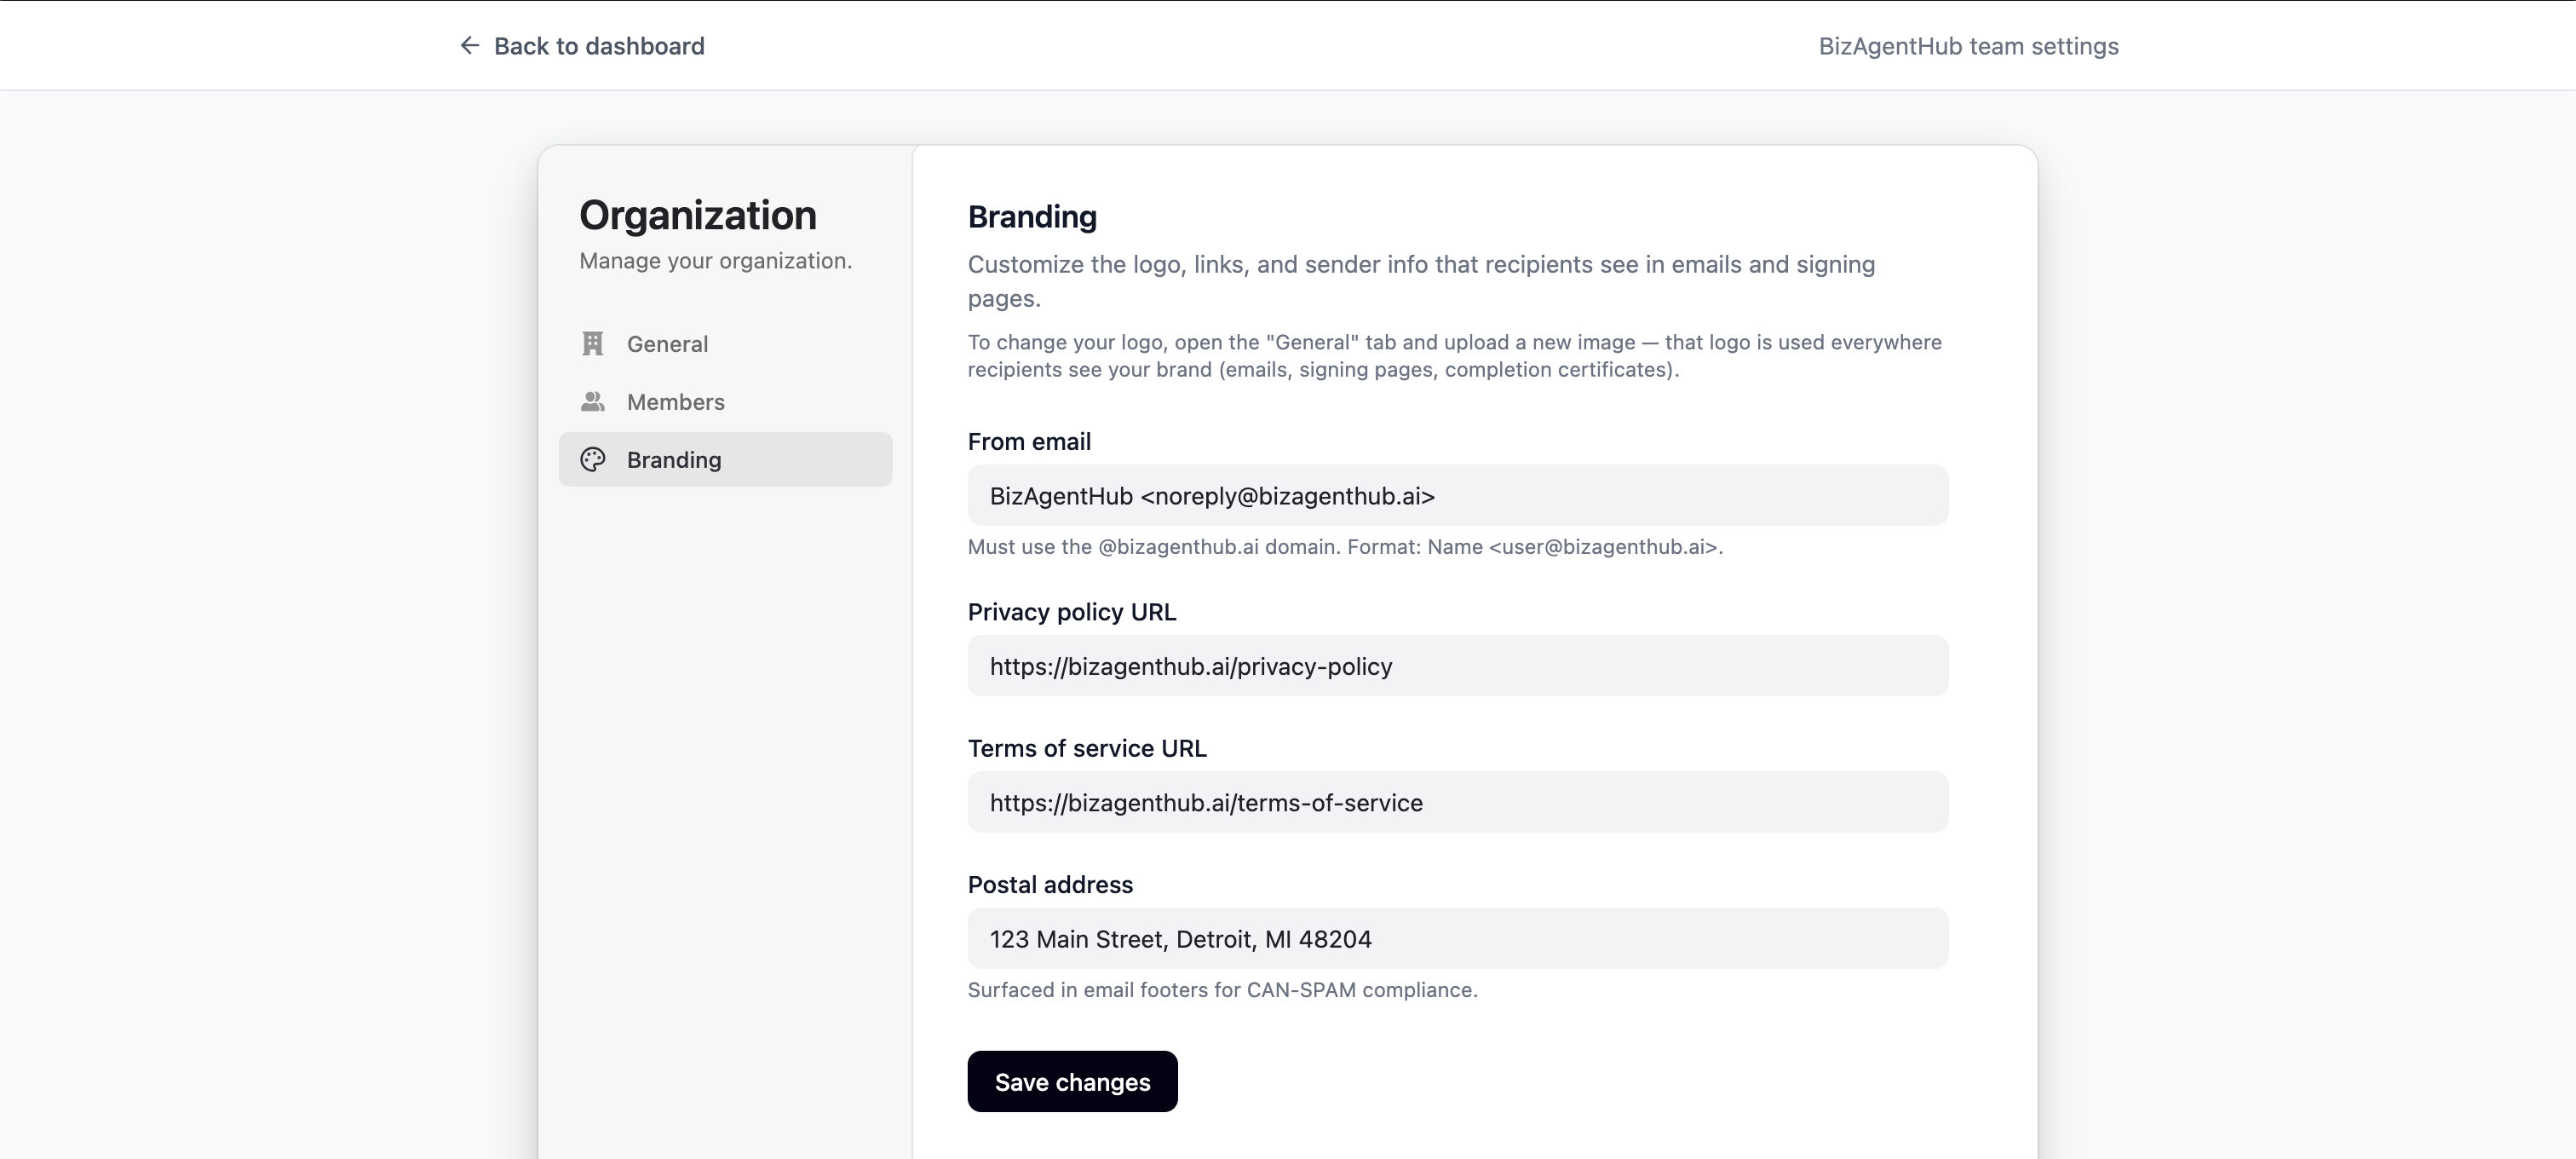Click the 'Organization' heading
Image resolution: width=2576 pixels, height=1159 pixels.
(x=698, y=216)
